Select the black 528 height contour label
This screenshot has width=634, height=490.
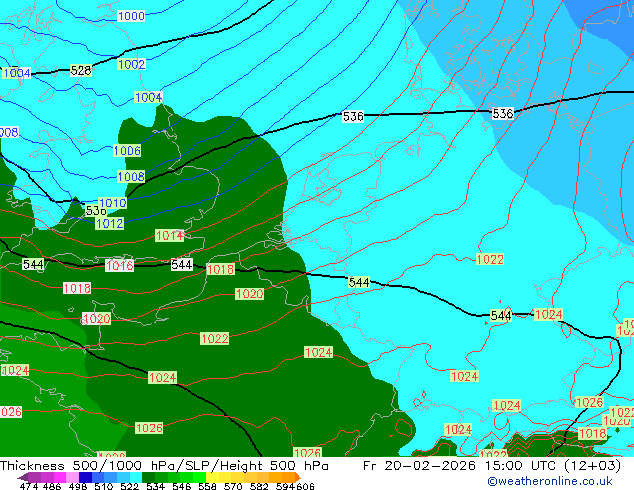point(81,70)
